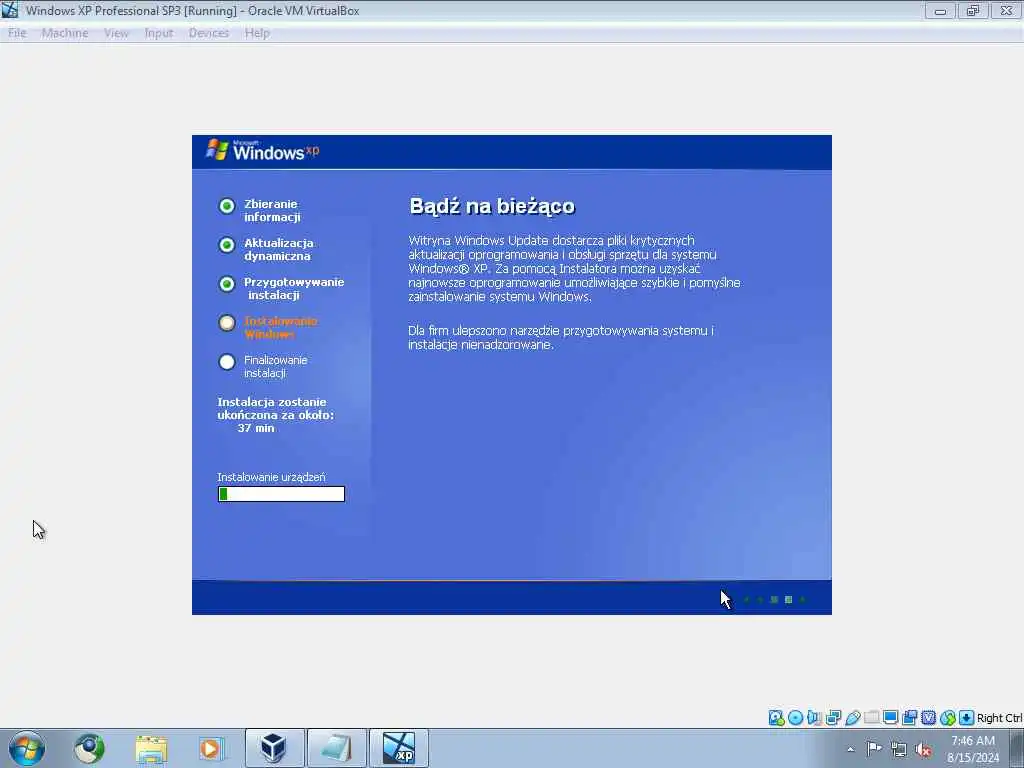The height and width of the screenshot is (768, 1024).
Task: Open the Windows Start menu orb
Action: 27,748
